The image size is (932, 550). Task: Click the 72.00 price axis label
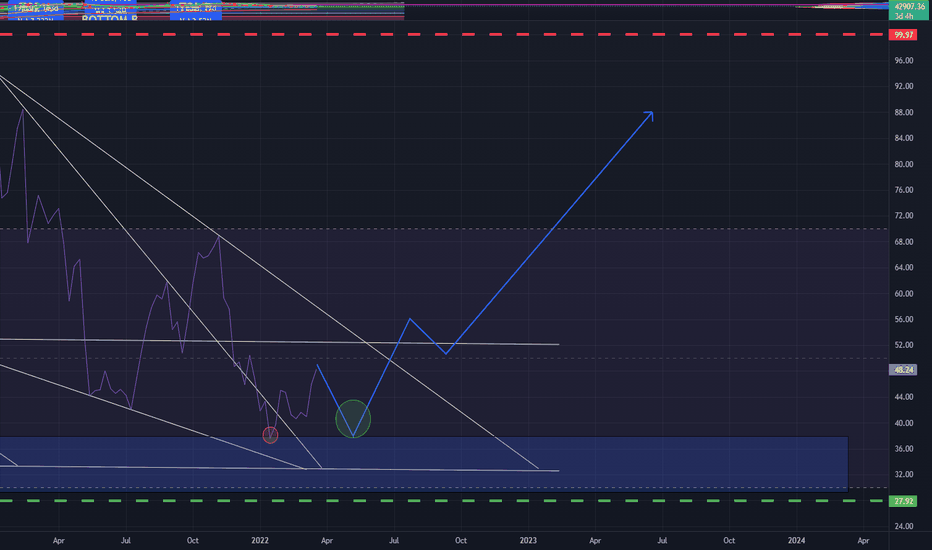click(x=903, y=216)
